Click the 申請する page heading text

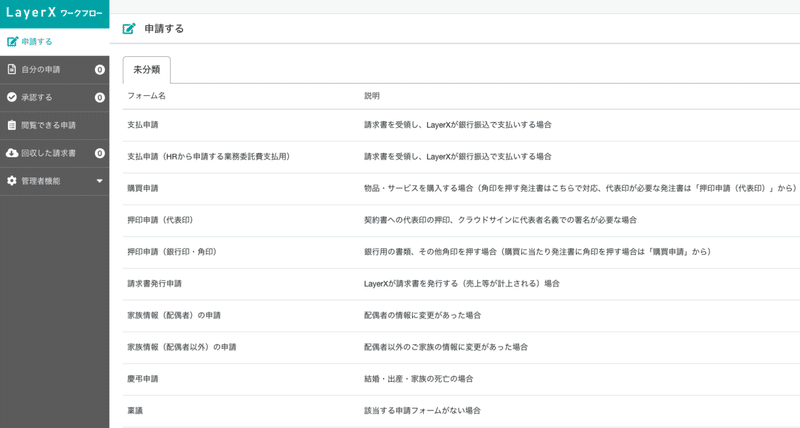click(x=164, y=29)
